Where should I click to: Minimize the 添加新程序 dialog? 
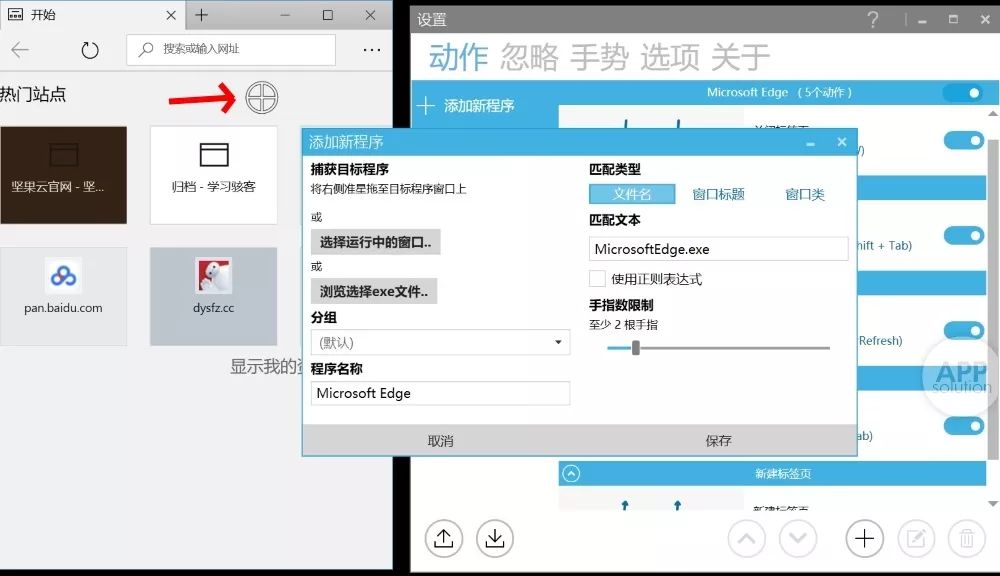810,143
